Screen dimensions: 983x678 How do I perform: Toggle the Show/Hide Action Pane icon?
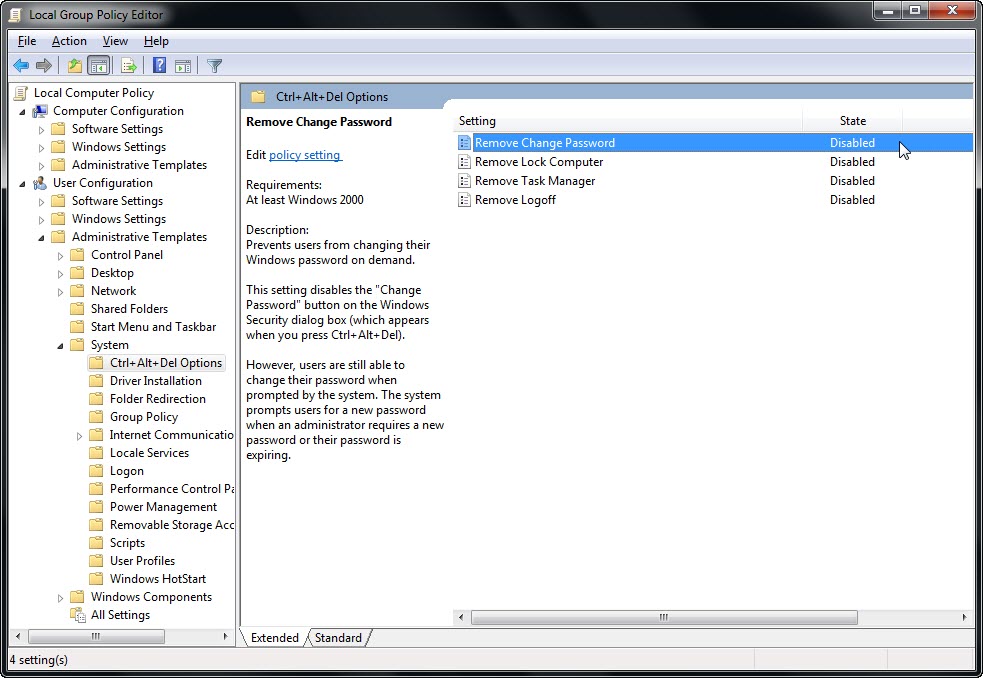pos(183,65)
